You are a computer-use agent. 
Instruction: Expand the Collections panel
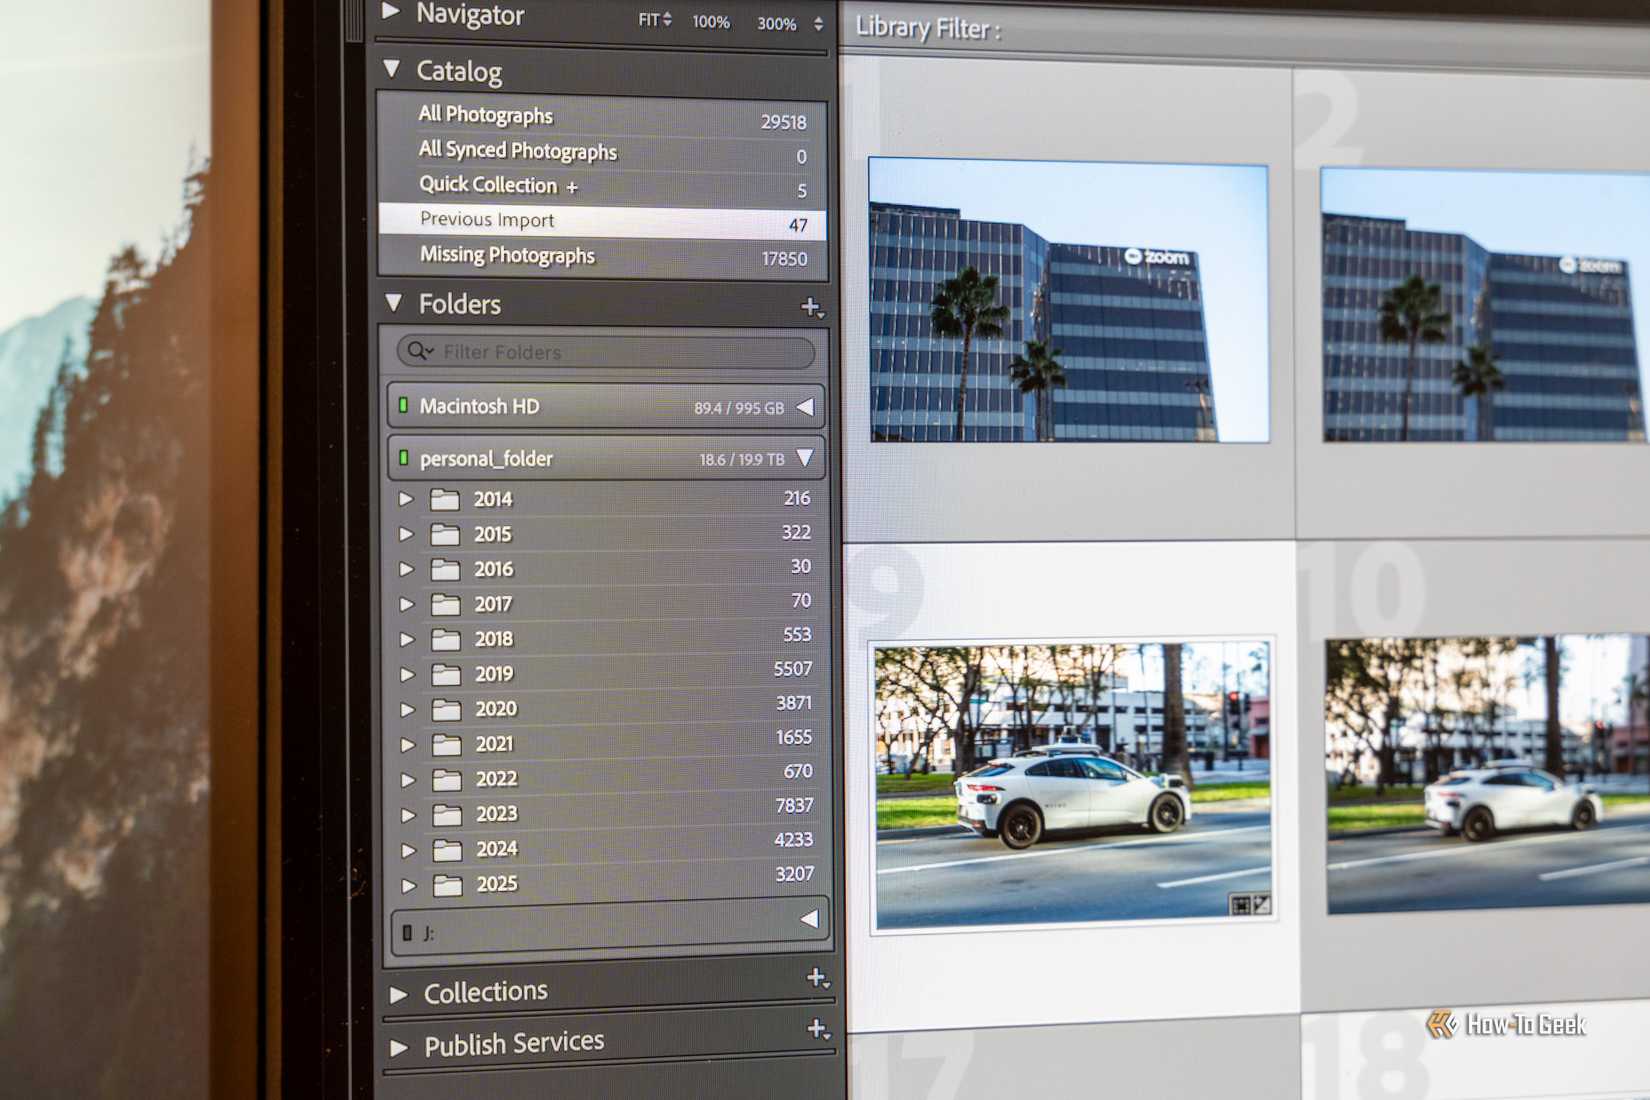(x=399, y=994)
